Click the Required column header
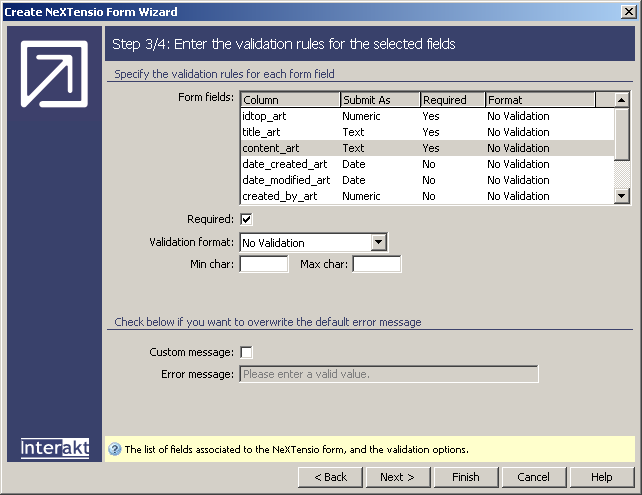 (452, 100)
